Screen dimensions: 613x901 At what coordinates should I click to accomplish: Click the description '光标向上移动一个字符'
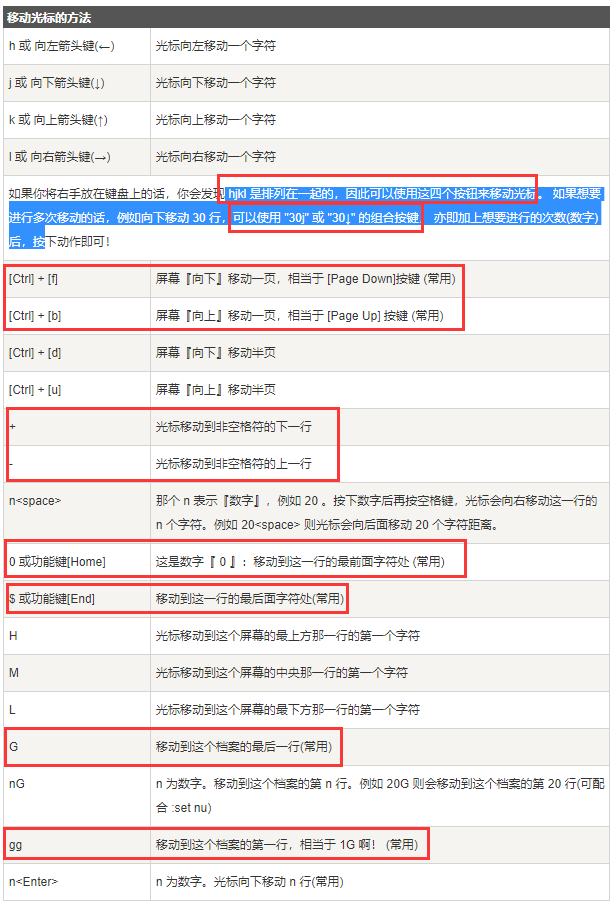click(215, 120)
